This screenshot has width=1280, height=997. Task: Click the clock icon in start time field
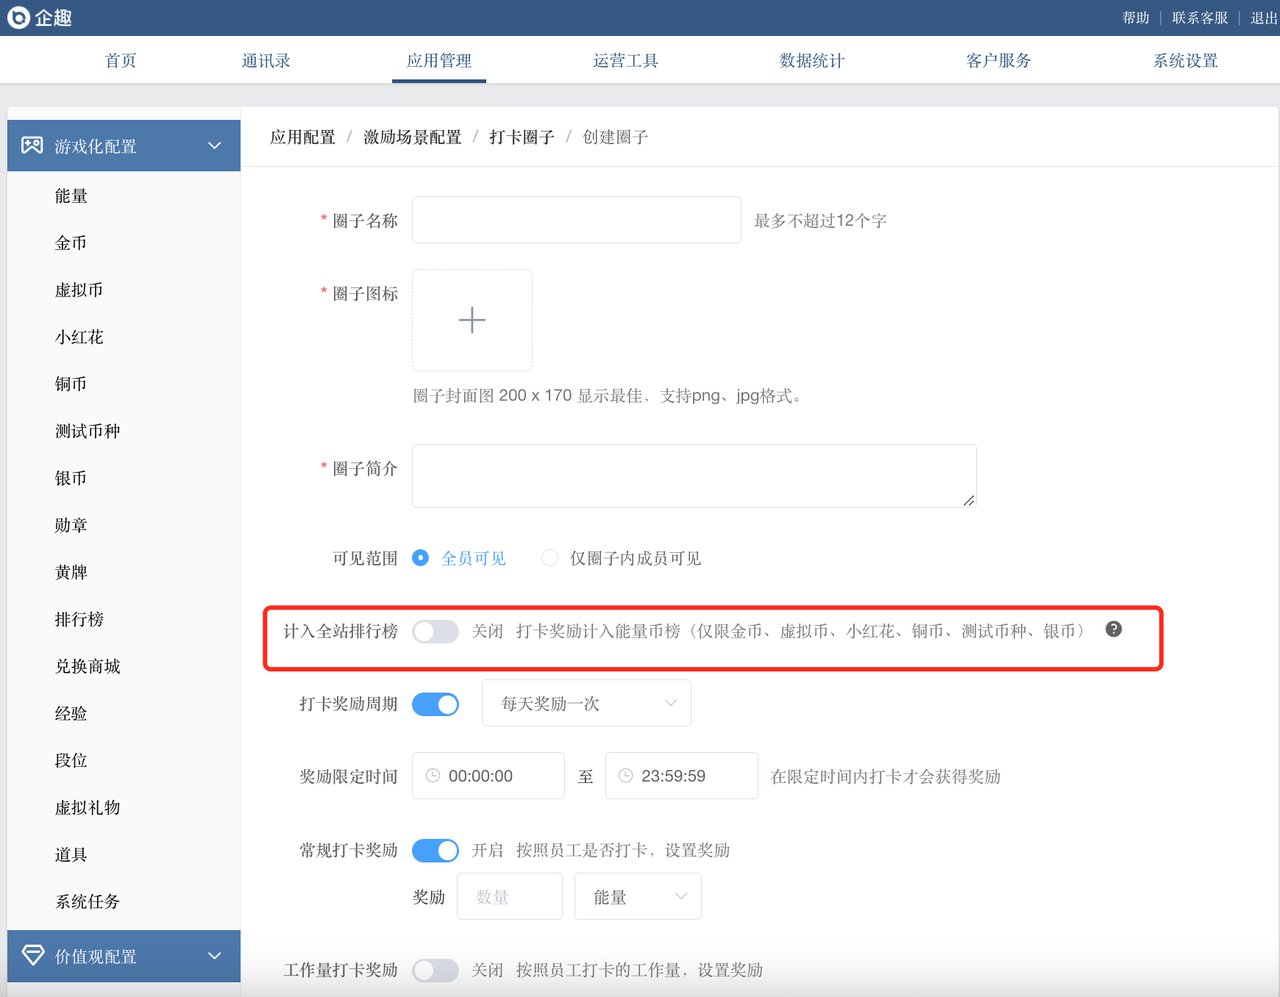[433, 776]
